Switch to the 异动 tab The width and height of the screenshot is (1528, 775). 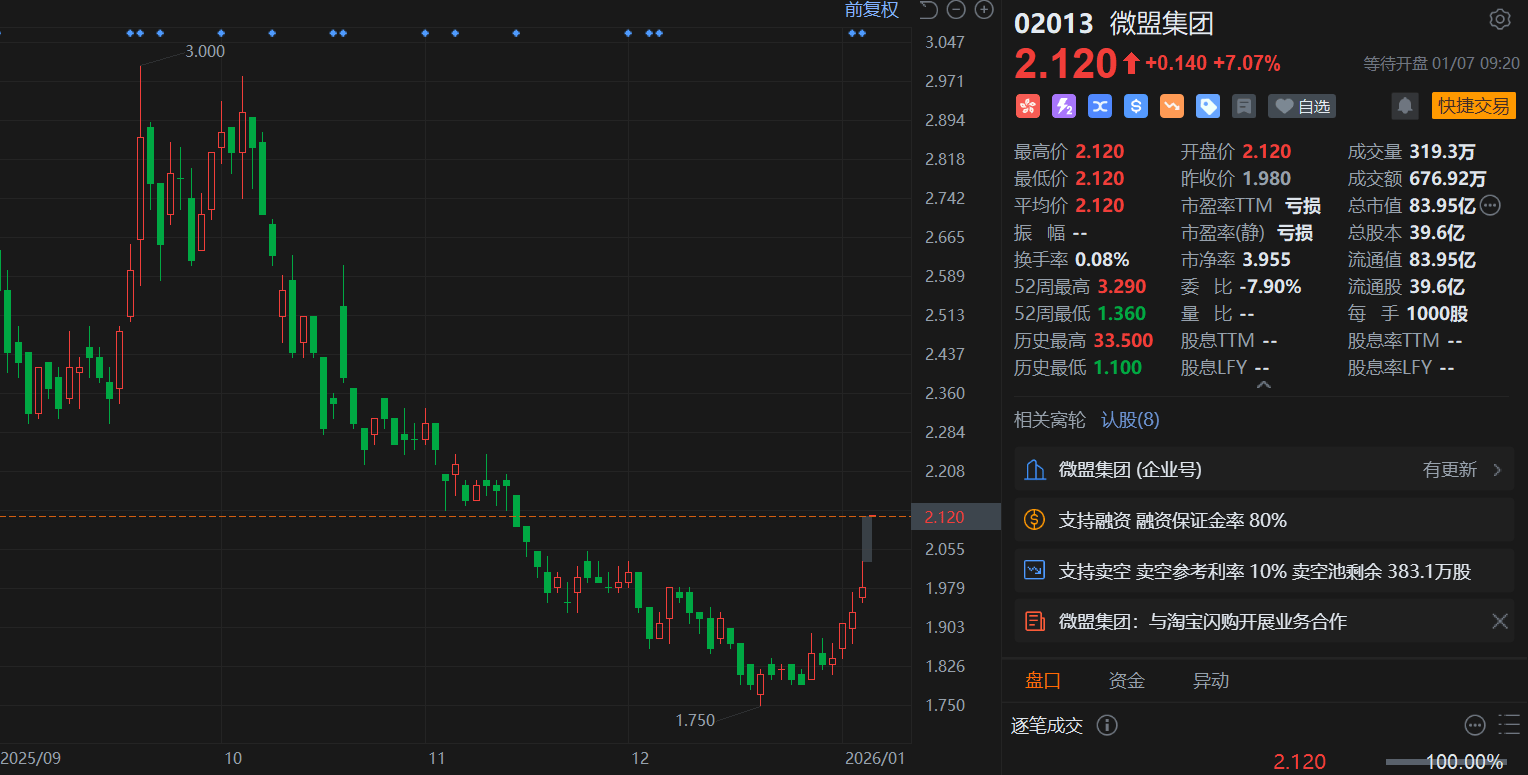(1211, 681)
